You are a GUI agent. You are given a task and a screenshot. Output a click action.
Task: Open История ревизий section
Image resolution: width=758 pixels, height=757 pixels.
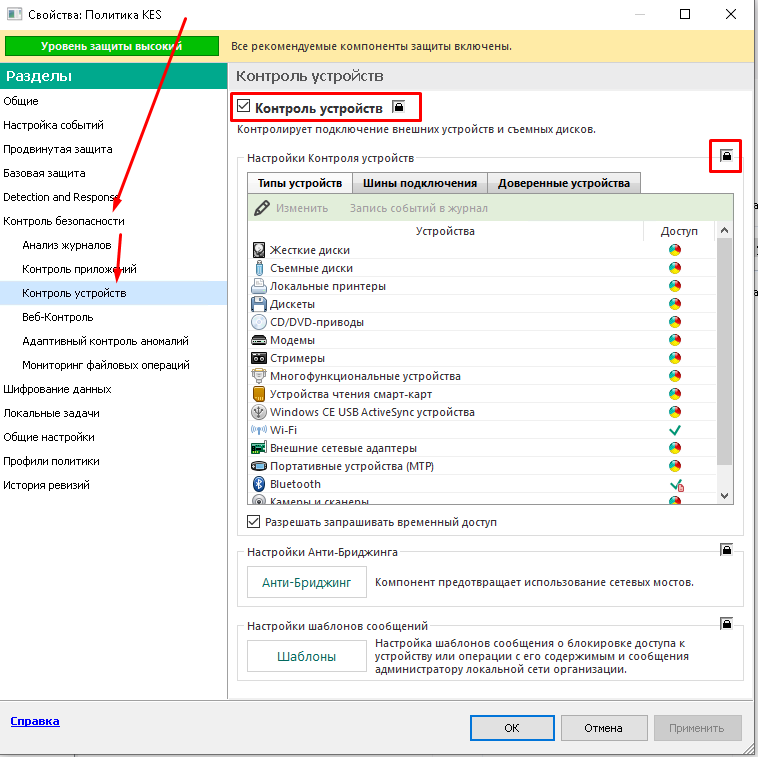click(x=114, y=485)
